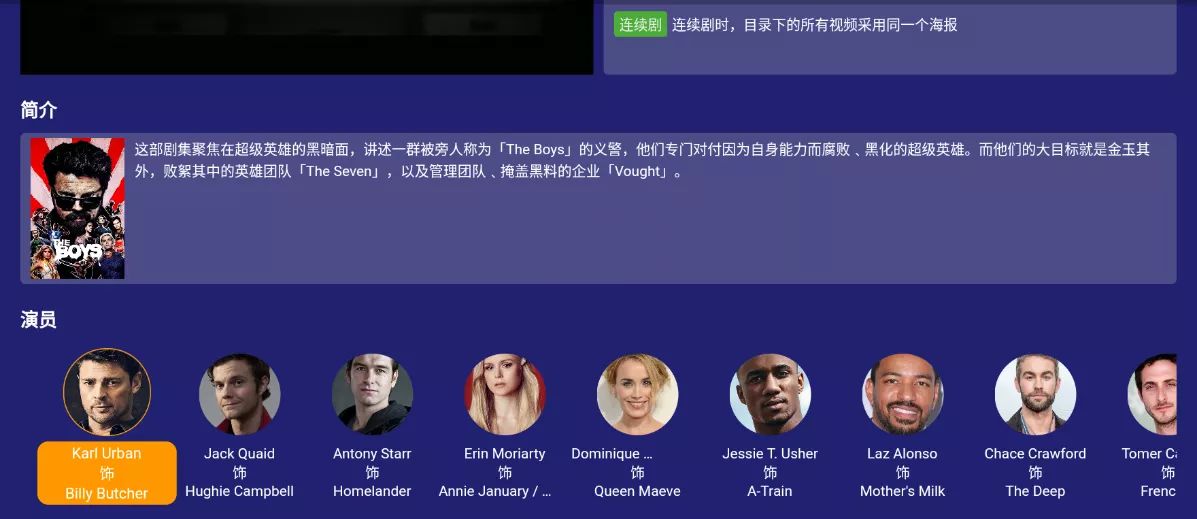Click Antony Starr's avatar image

pyautogui.click(x=373, y=395)
